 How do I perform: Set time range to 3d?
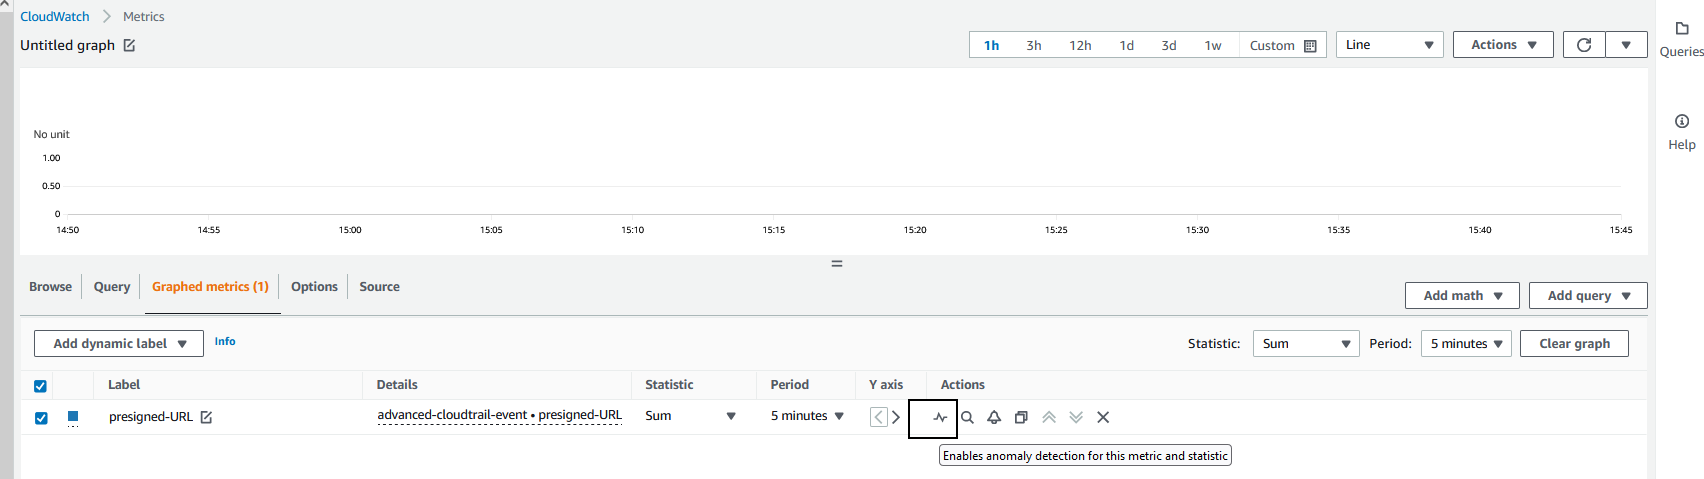click(1169, 46)
